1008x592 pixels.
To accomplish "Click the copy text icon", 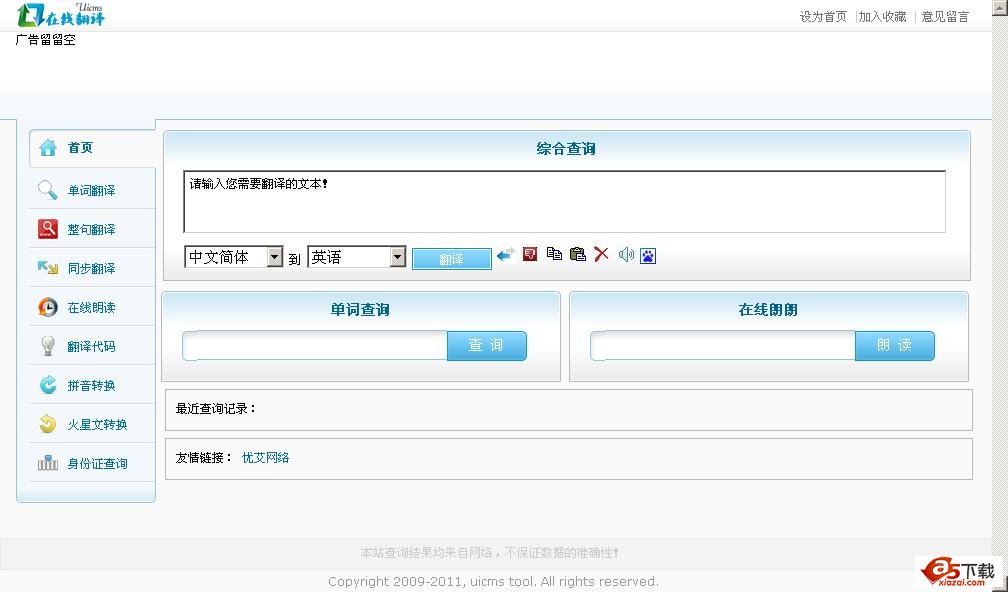I will pos(554,254).
